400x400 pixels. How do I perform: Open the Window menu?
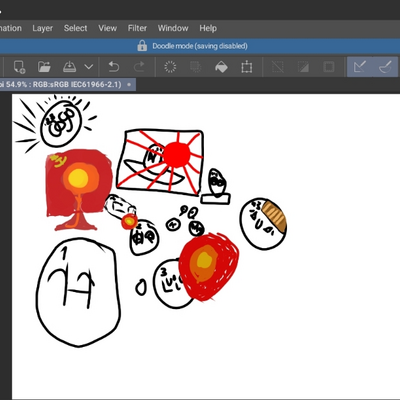pyautogui.click(x=173, y=28)
